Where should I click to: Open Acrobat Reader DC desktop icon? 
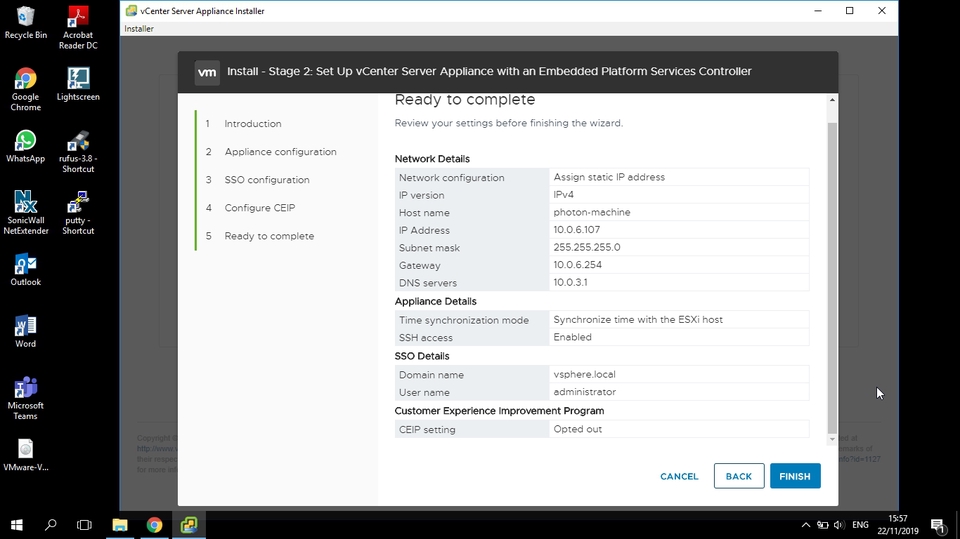coord(78,28)
